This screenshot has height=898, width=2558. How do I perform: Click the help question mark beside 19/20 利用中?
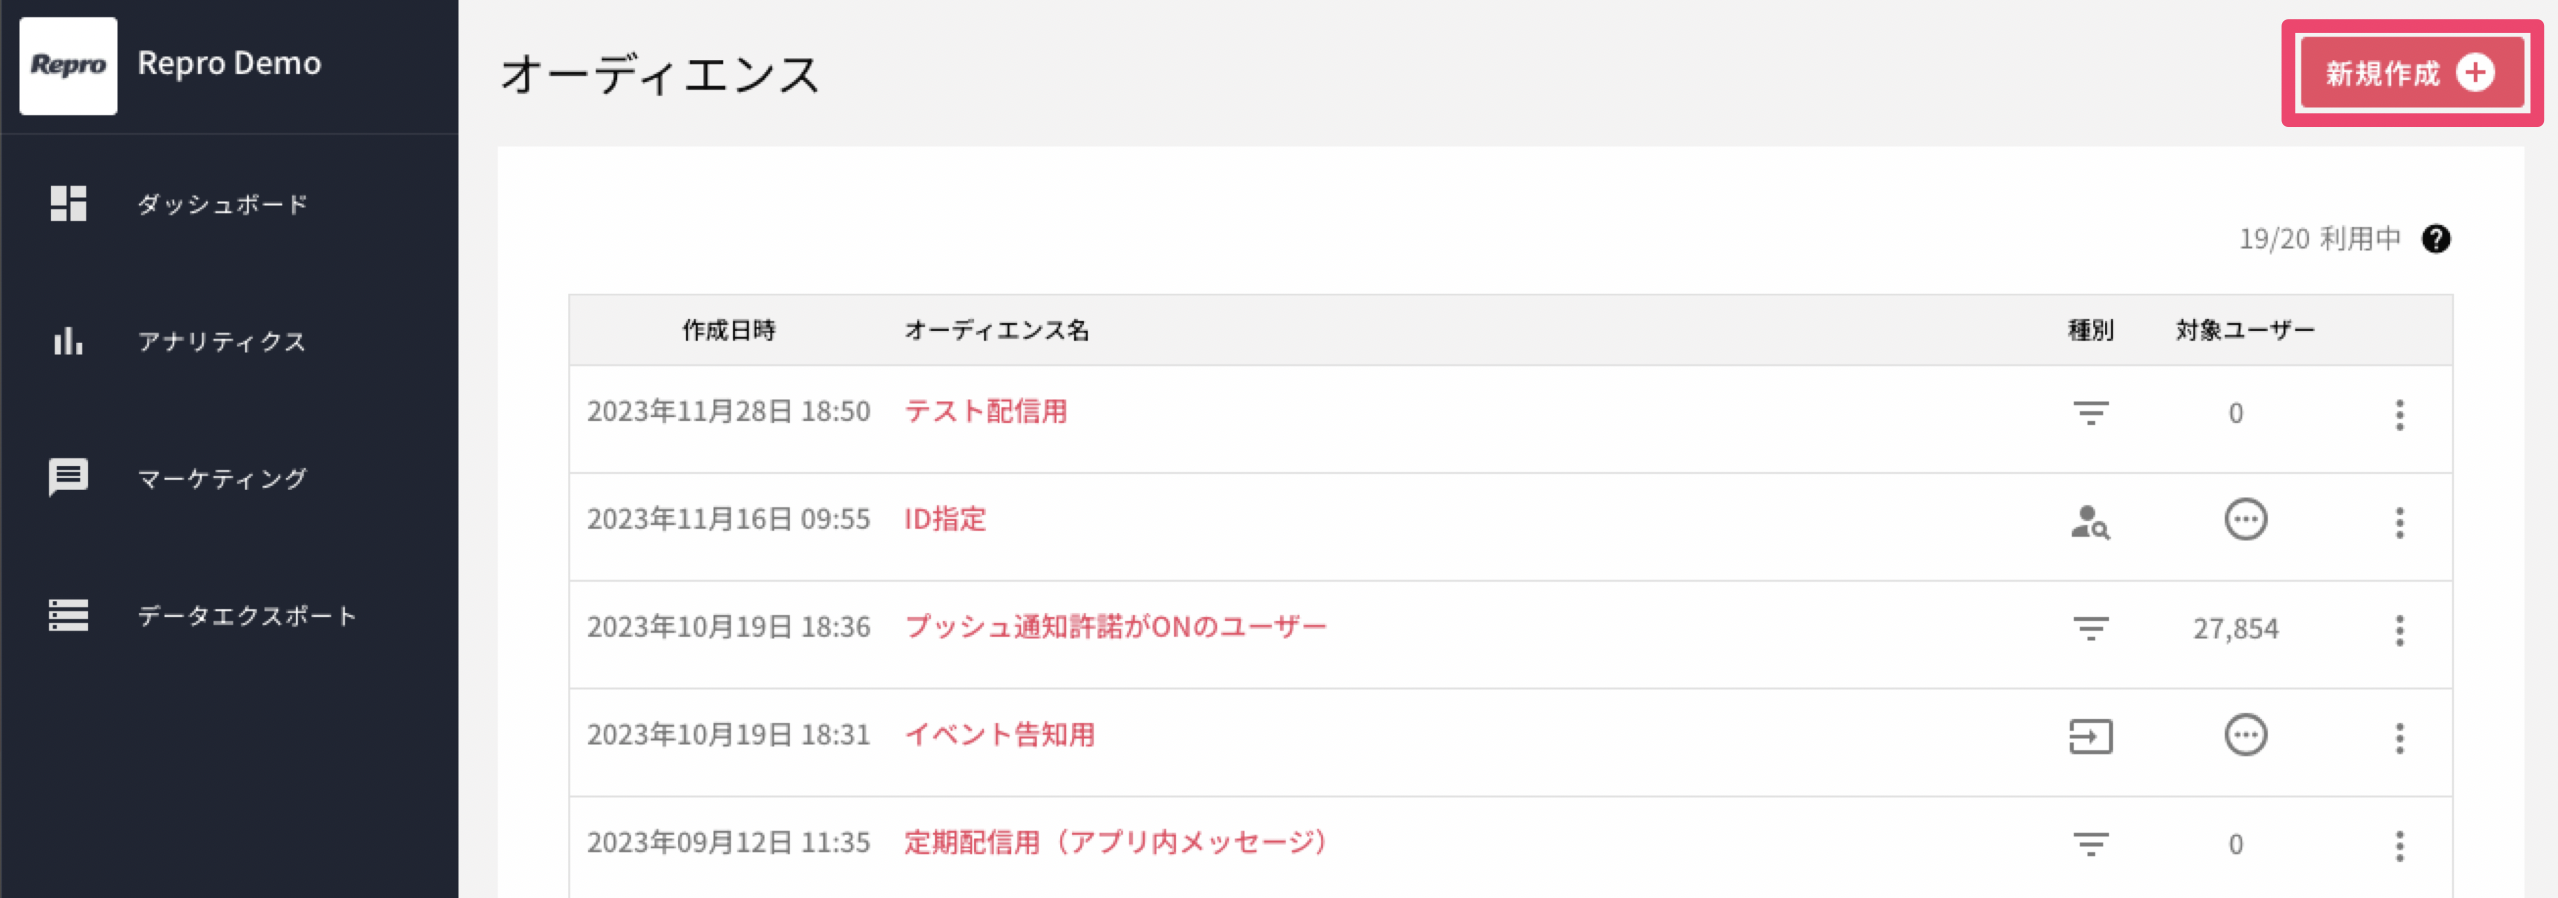[2436, 239]
